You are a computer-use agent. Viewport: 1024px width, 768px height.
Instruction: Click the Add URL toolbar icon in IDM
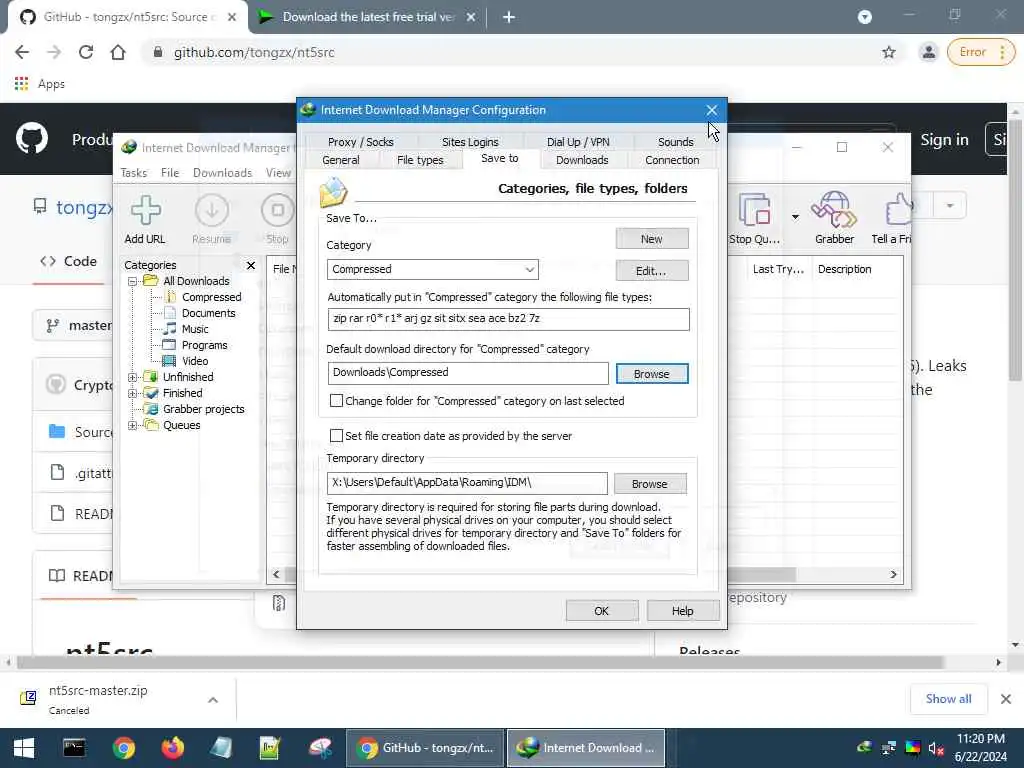[145, 219]
